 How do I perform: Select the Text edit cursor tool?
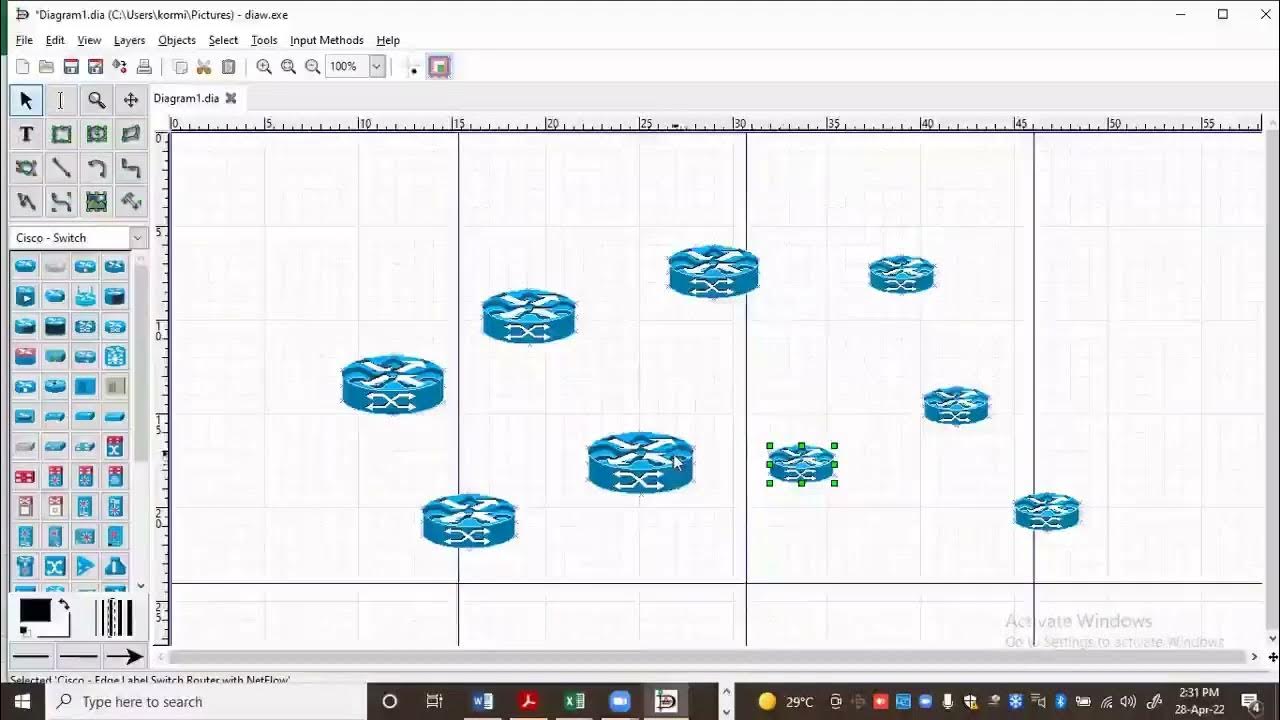tap(61, 100)
